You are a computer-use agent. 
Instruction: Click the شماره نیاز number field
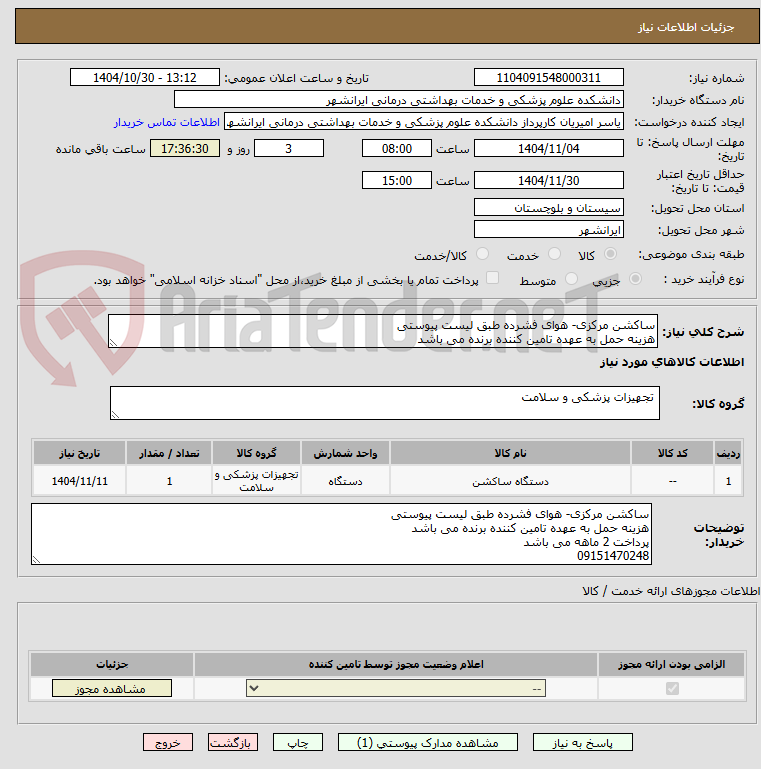pos(549,77)
